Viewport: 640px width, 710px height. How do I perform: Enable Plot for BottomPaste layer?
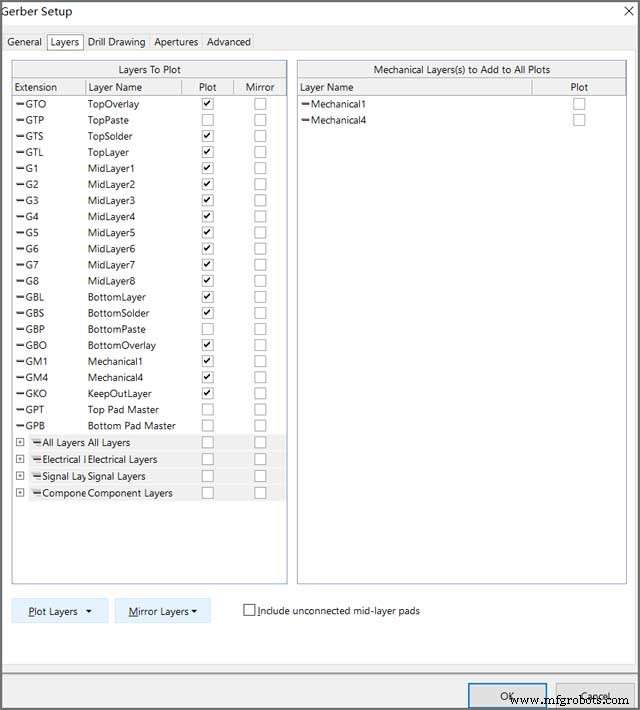pos(207,329)
